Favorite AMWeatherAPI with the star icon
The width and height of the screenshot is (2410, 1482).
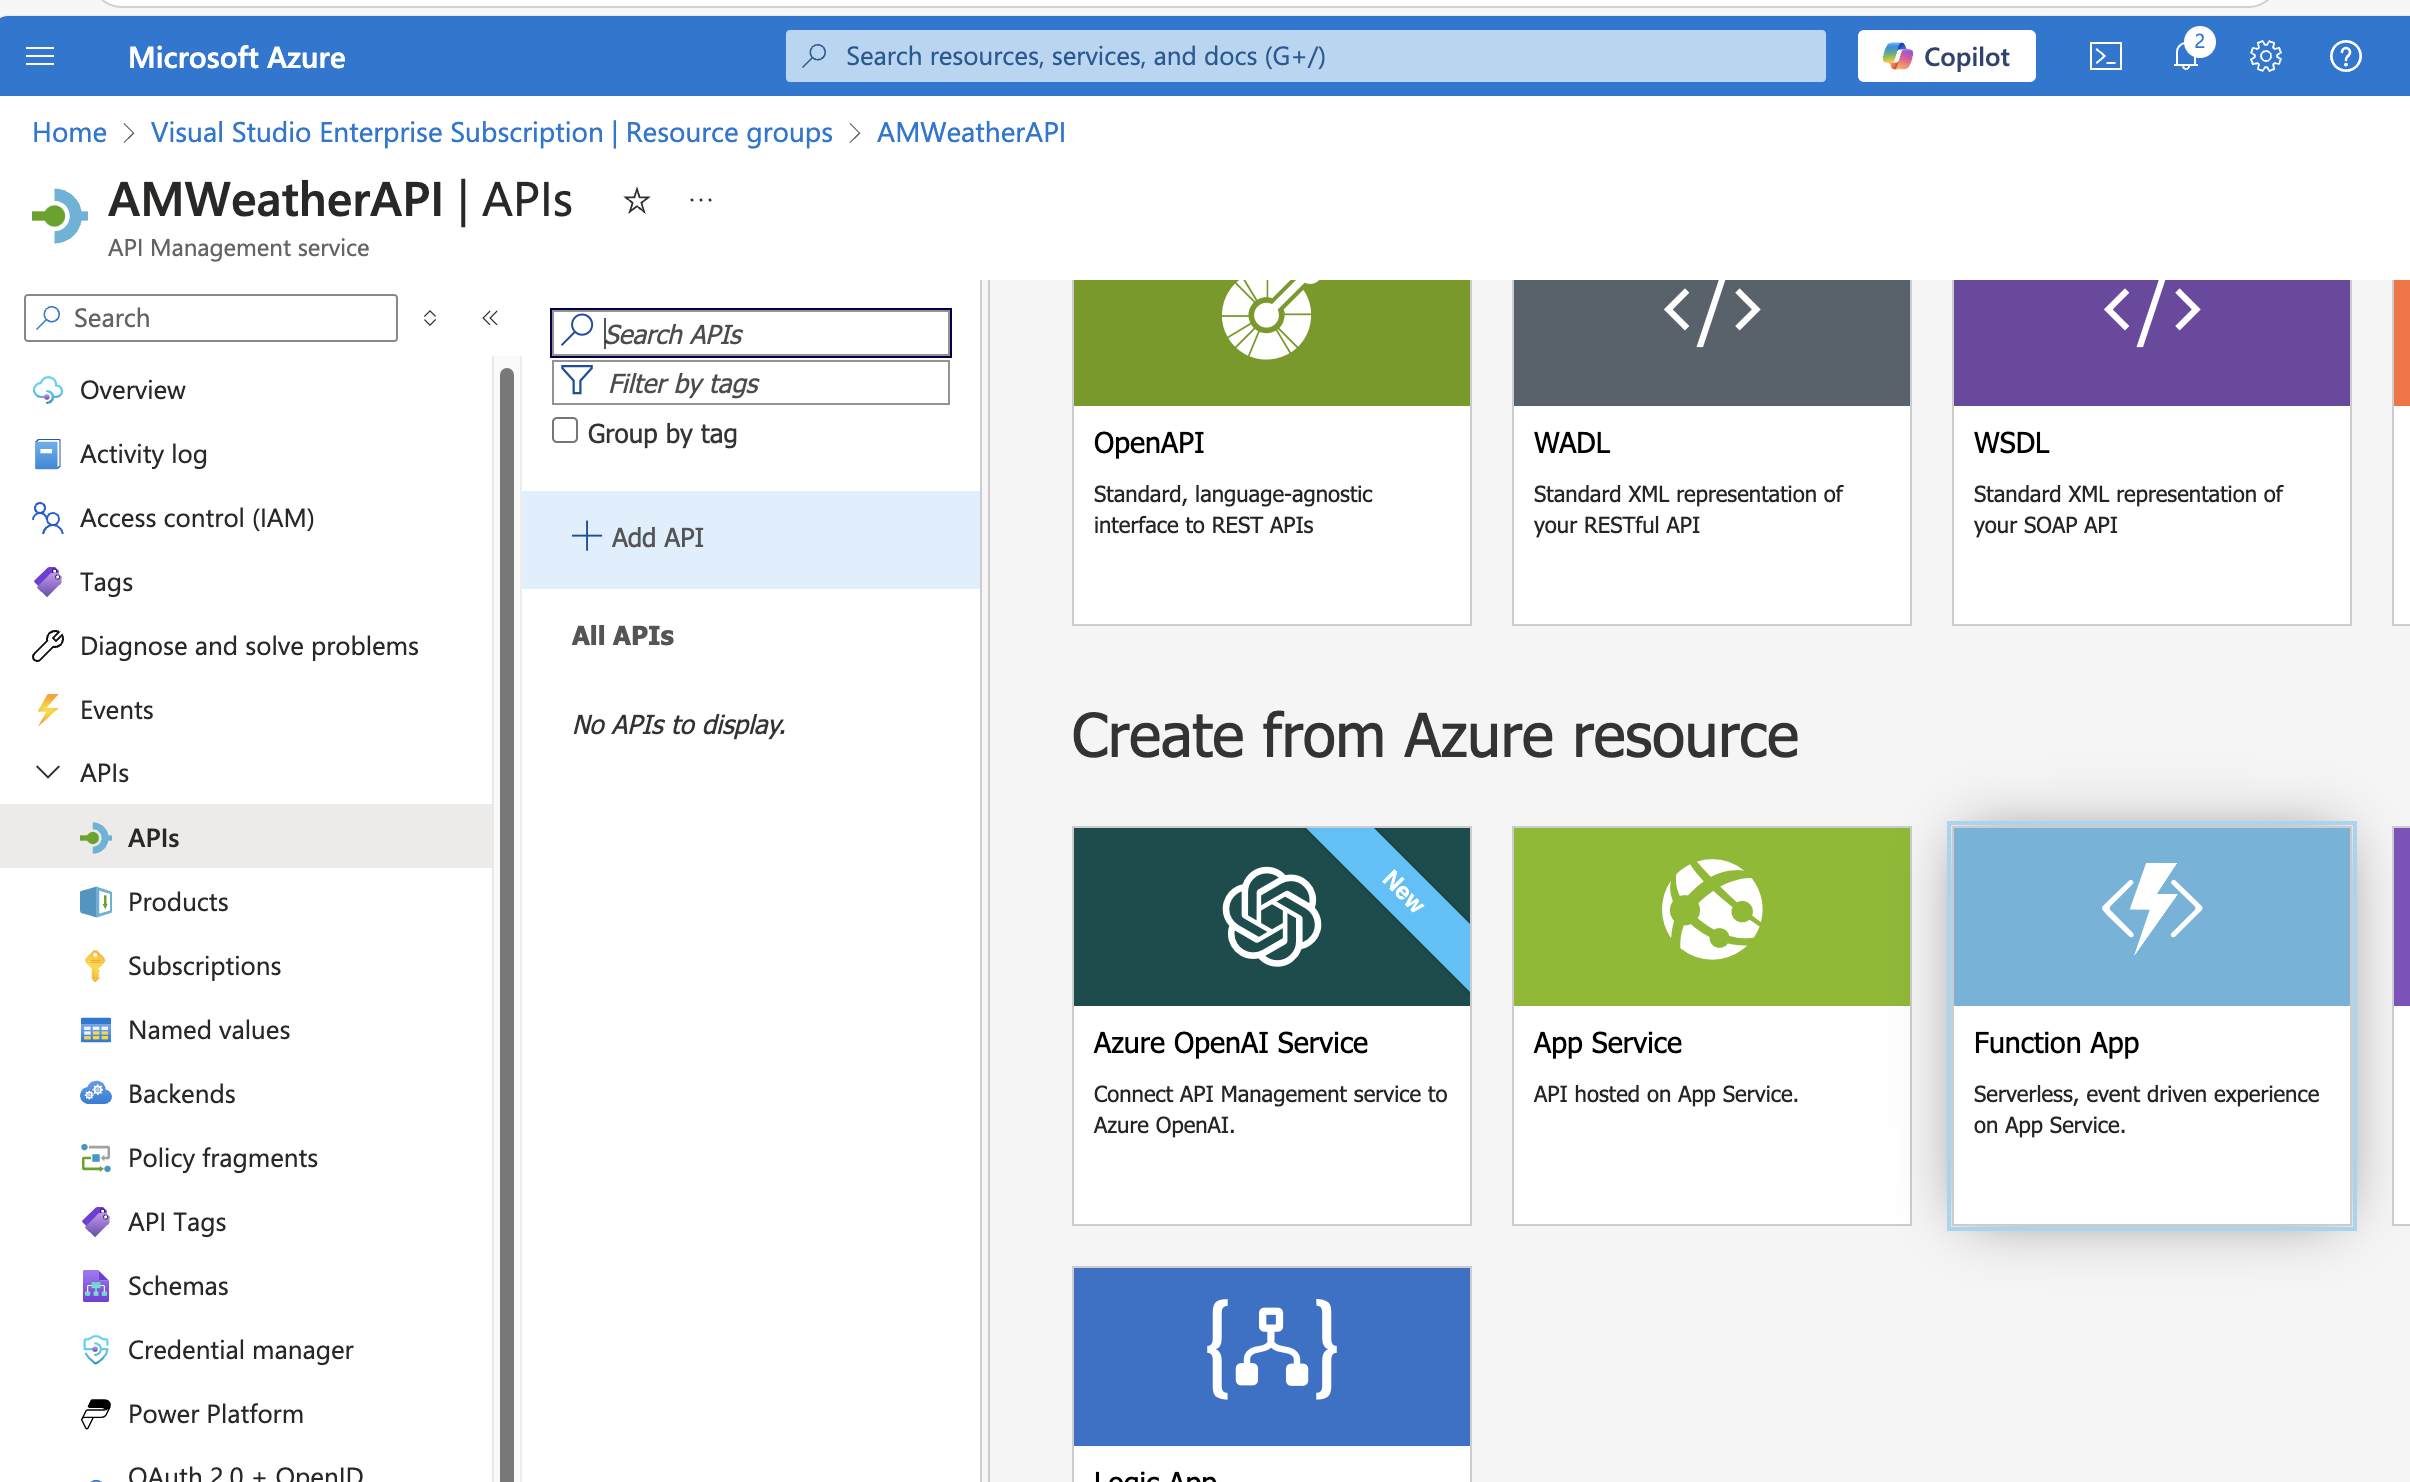click(636, 201)
